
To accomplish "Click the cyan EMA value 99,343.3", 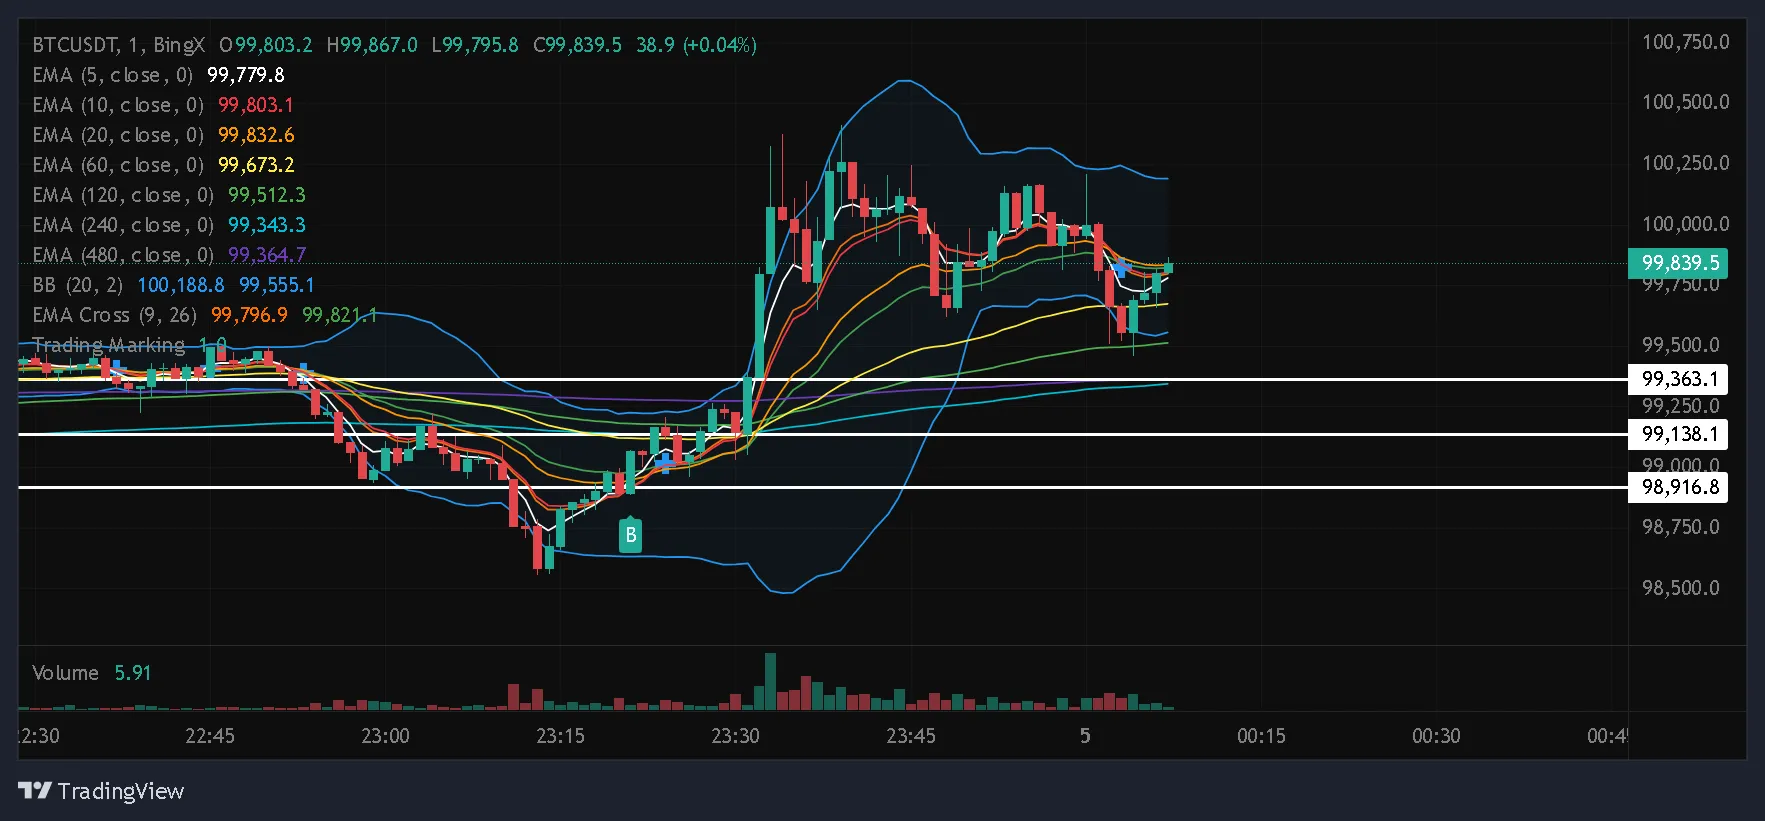I will (x=267, y=225).
